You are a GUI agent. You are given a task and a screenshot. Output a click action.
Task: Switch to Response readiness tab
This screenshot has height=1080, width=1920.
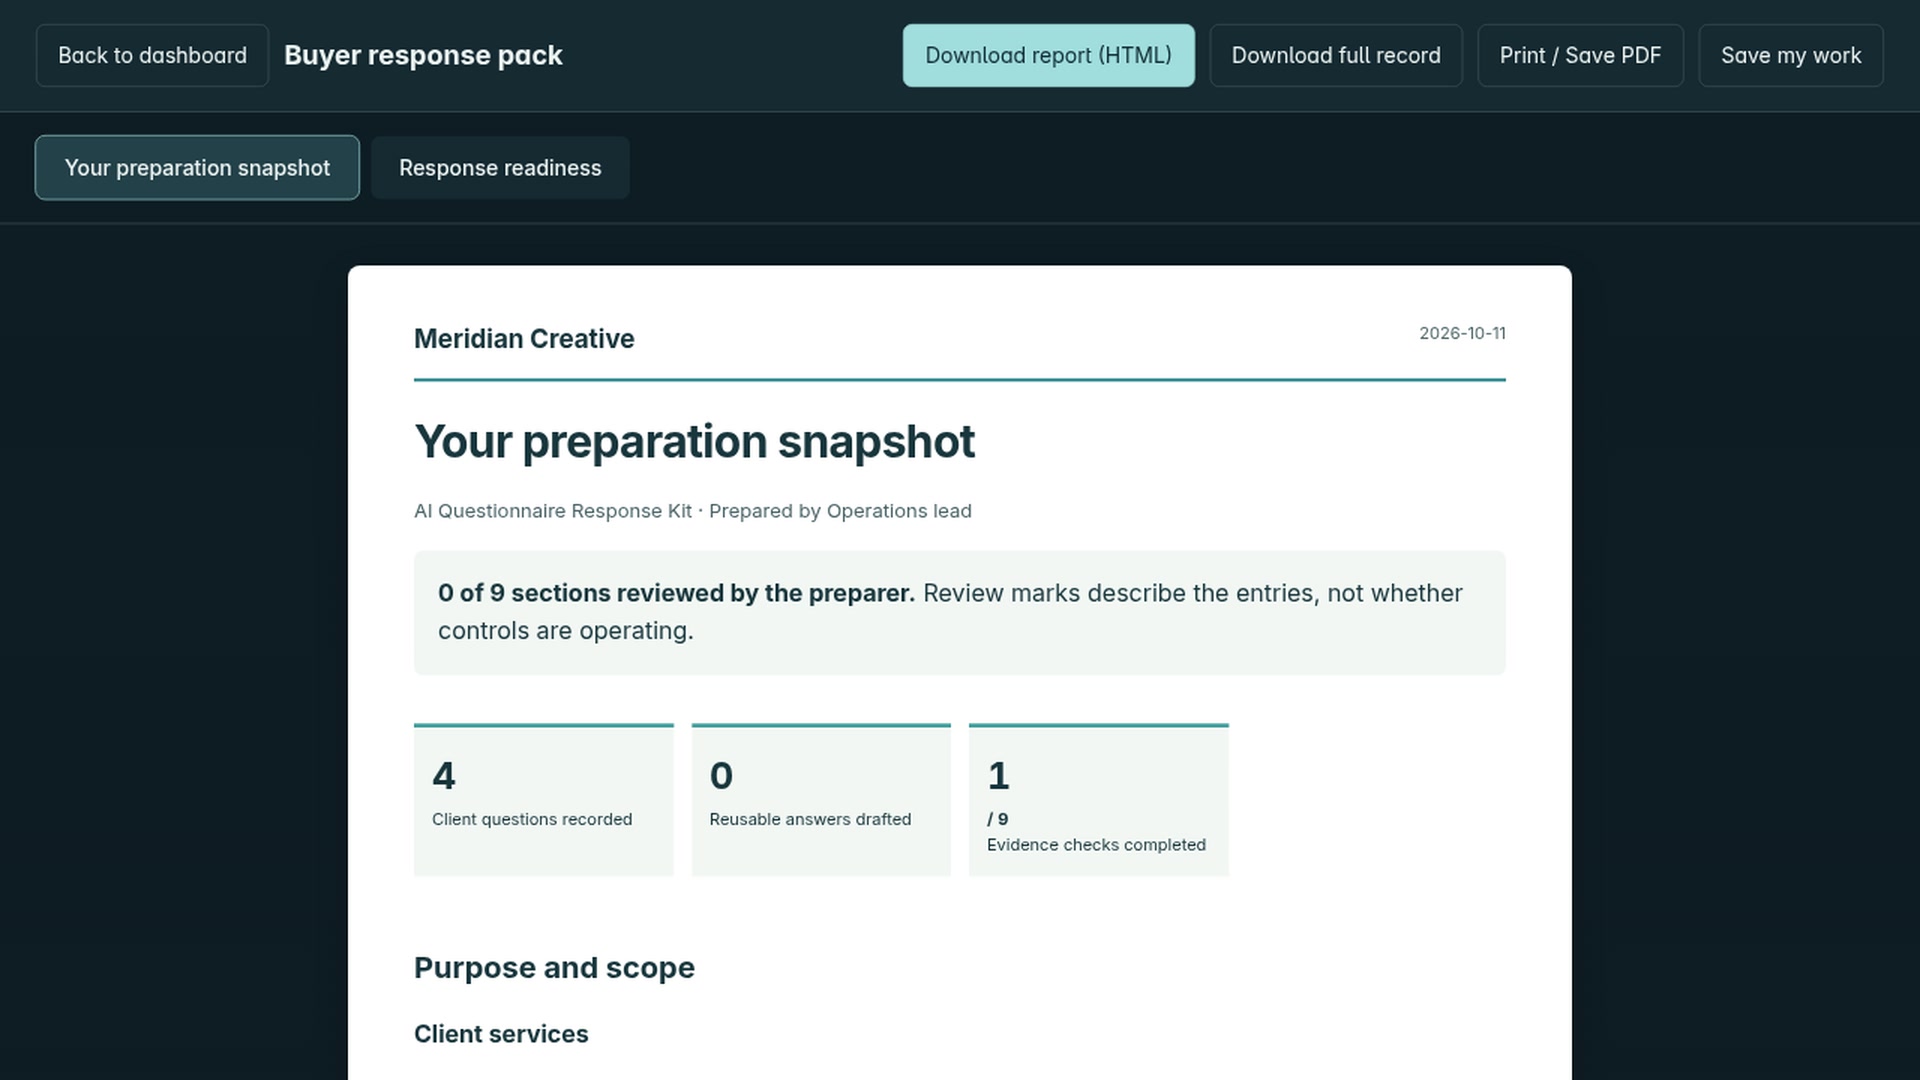pos(500,168)
